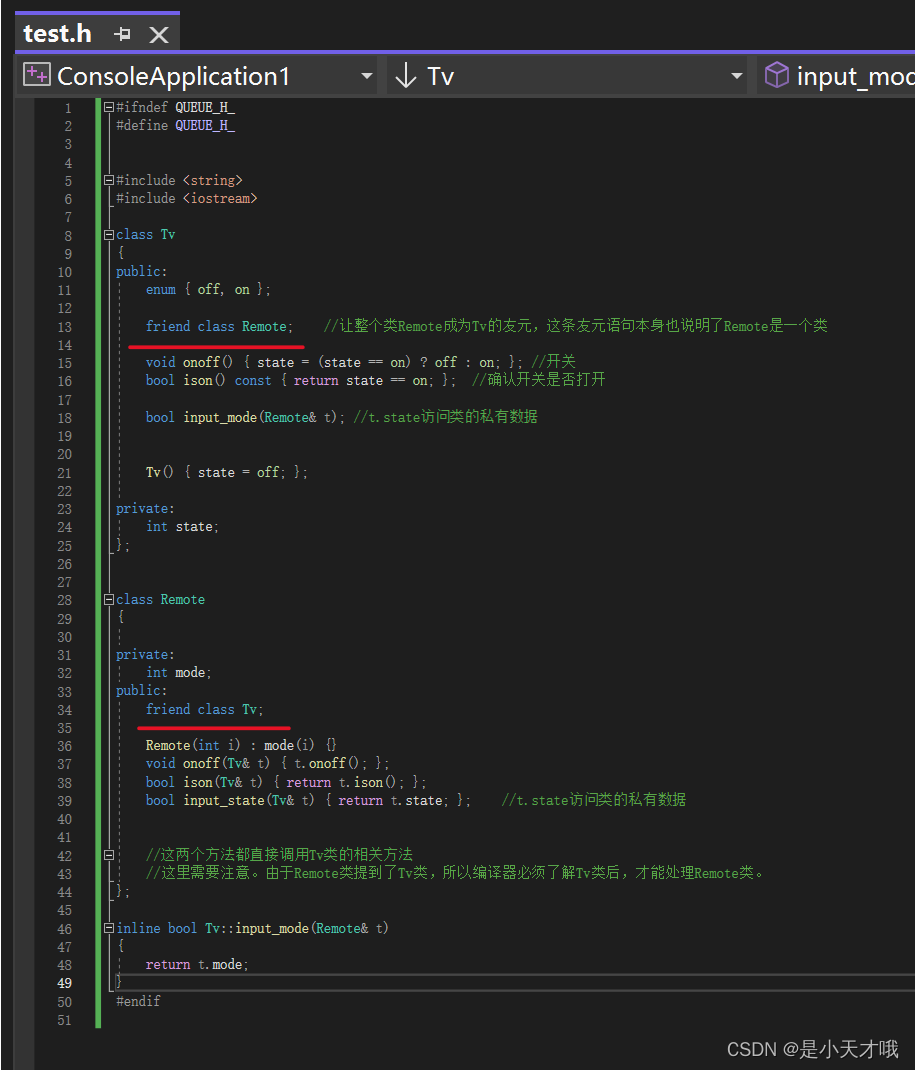This screenshot has height=1070, width=915.
Task: Click the collapse icon at the ifndef line
Action: point(108,106)
